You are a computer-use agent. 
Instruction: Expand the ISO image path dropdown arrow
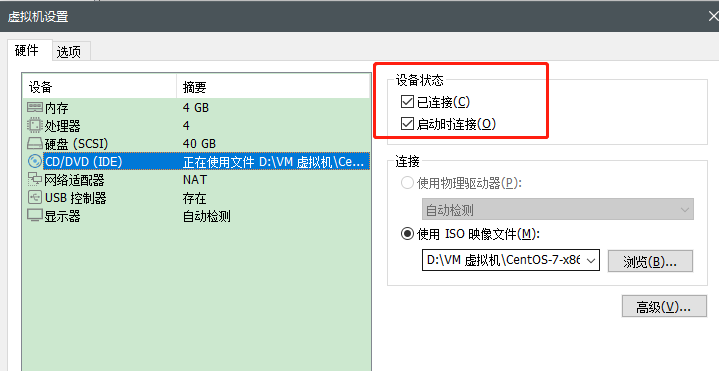click(591, 260)
